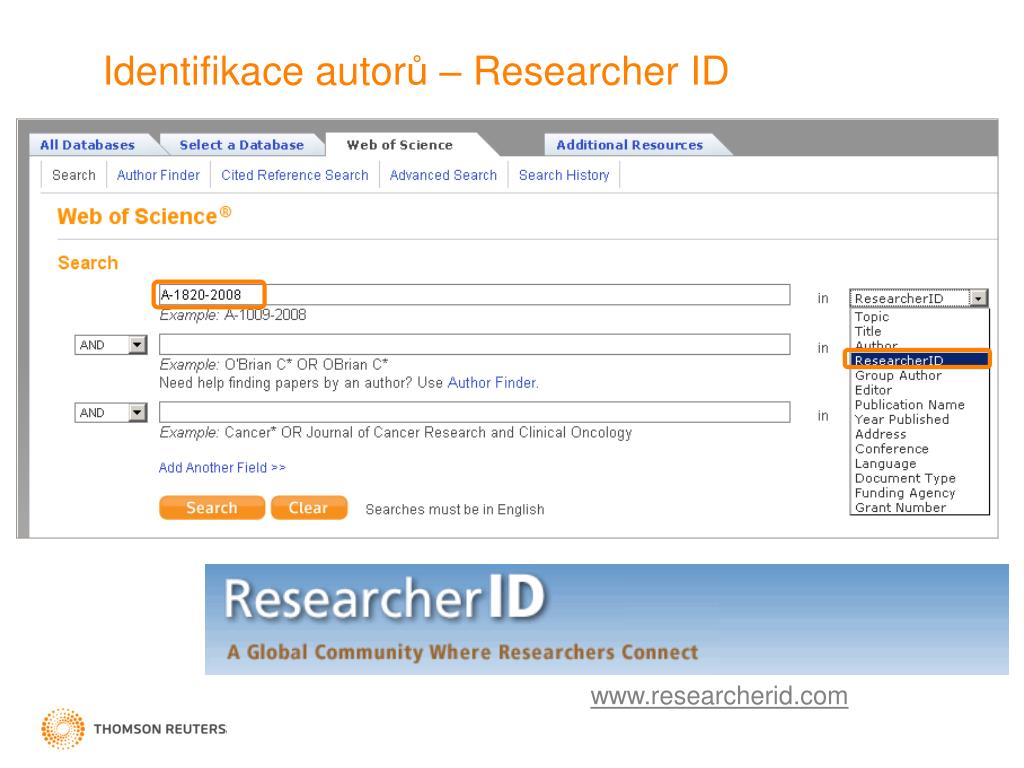Open the second AND operator dropdown
Screen dimensions: 1024x768
click(x=110, y=413)
